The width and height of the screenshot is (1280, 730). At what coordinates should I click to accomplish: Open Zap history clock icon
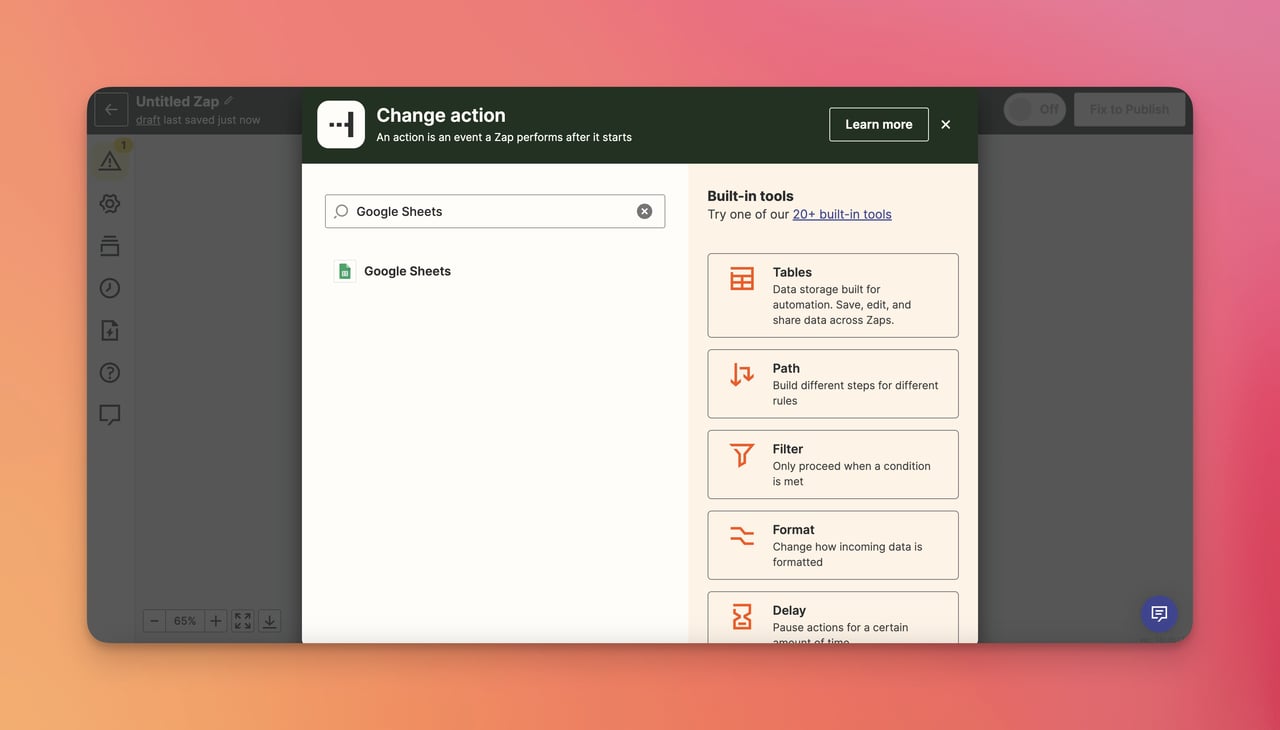110,288
